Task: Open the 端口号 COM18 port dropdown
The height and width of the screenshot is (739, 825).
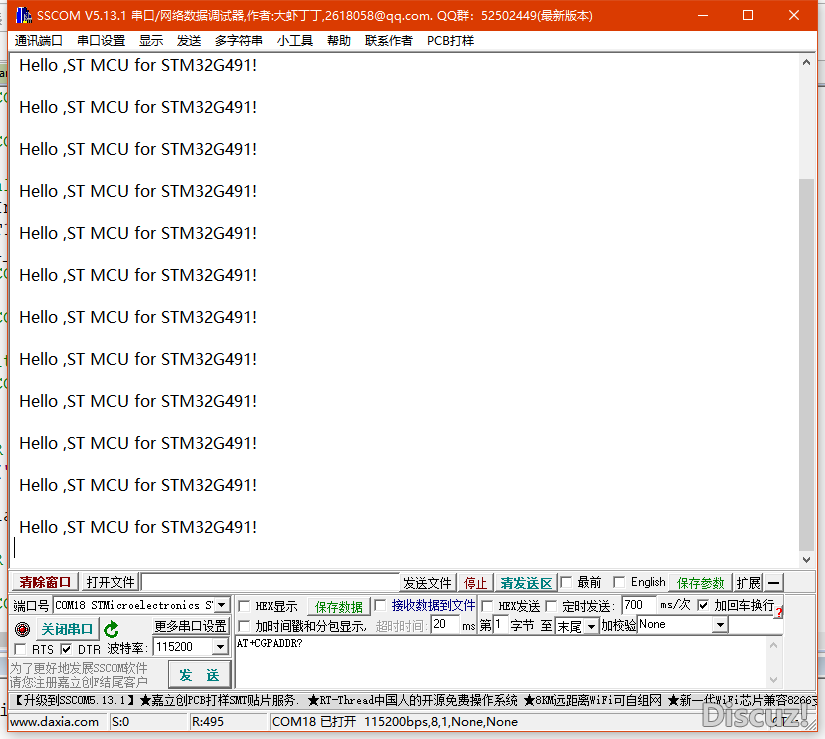Action: coord(222,605)
